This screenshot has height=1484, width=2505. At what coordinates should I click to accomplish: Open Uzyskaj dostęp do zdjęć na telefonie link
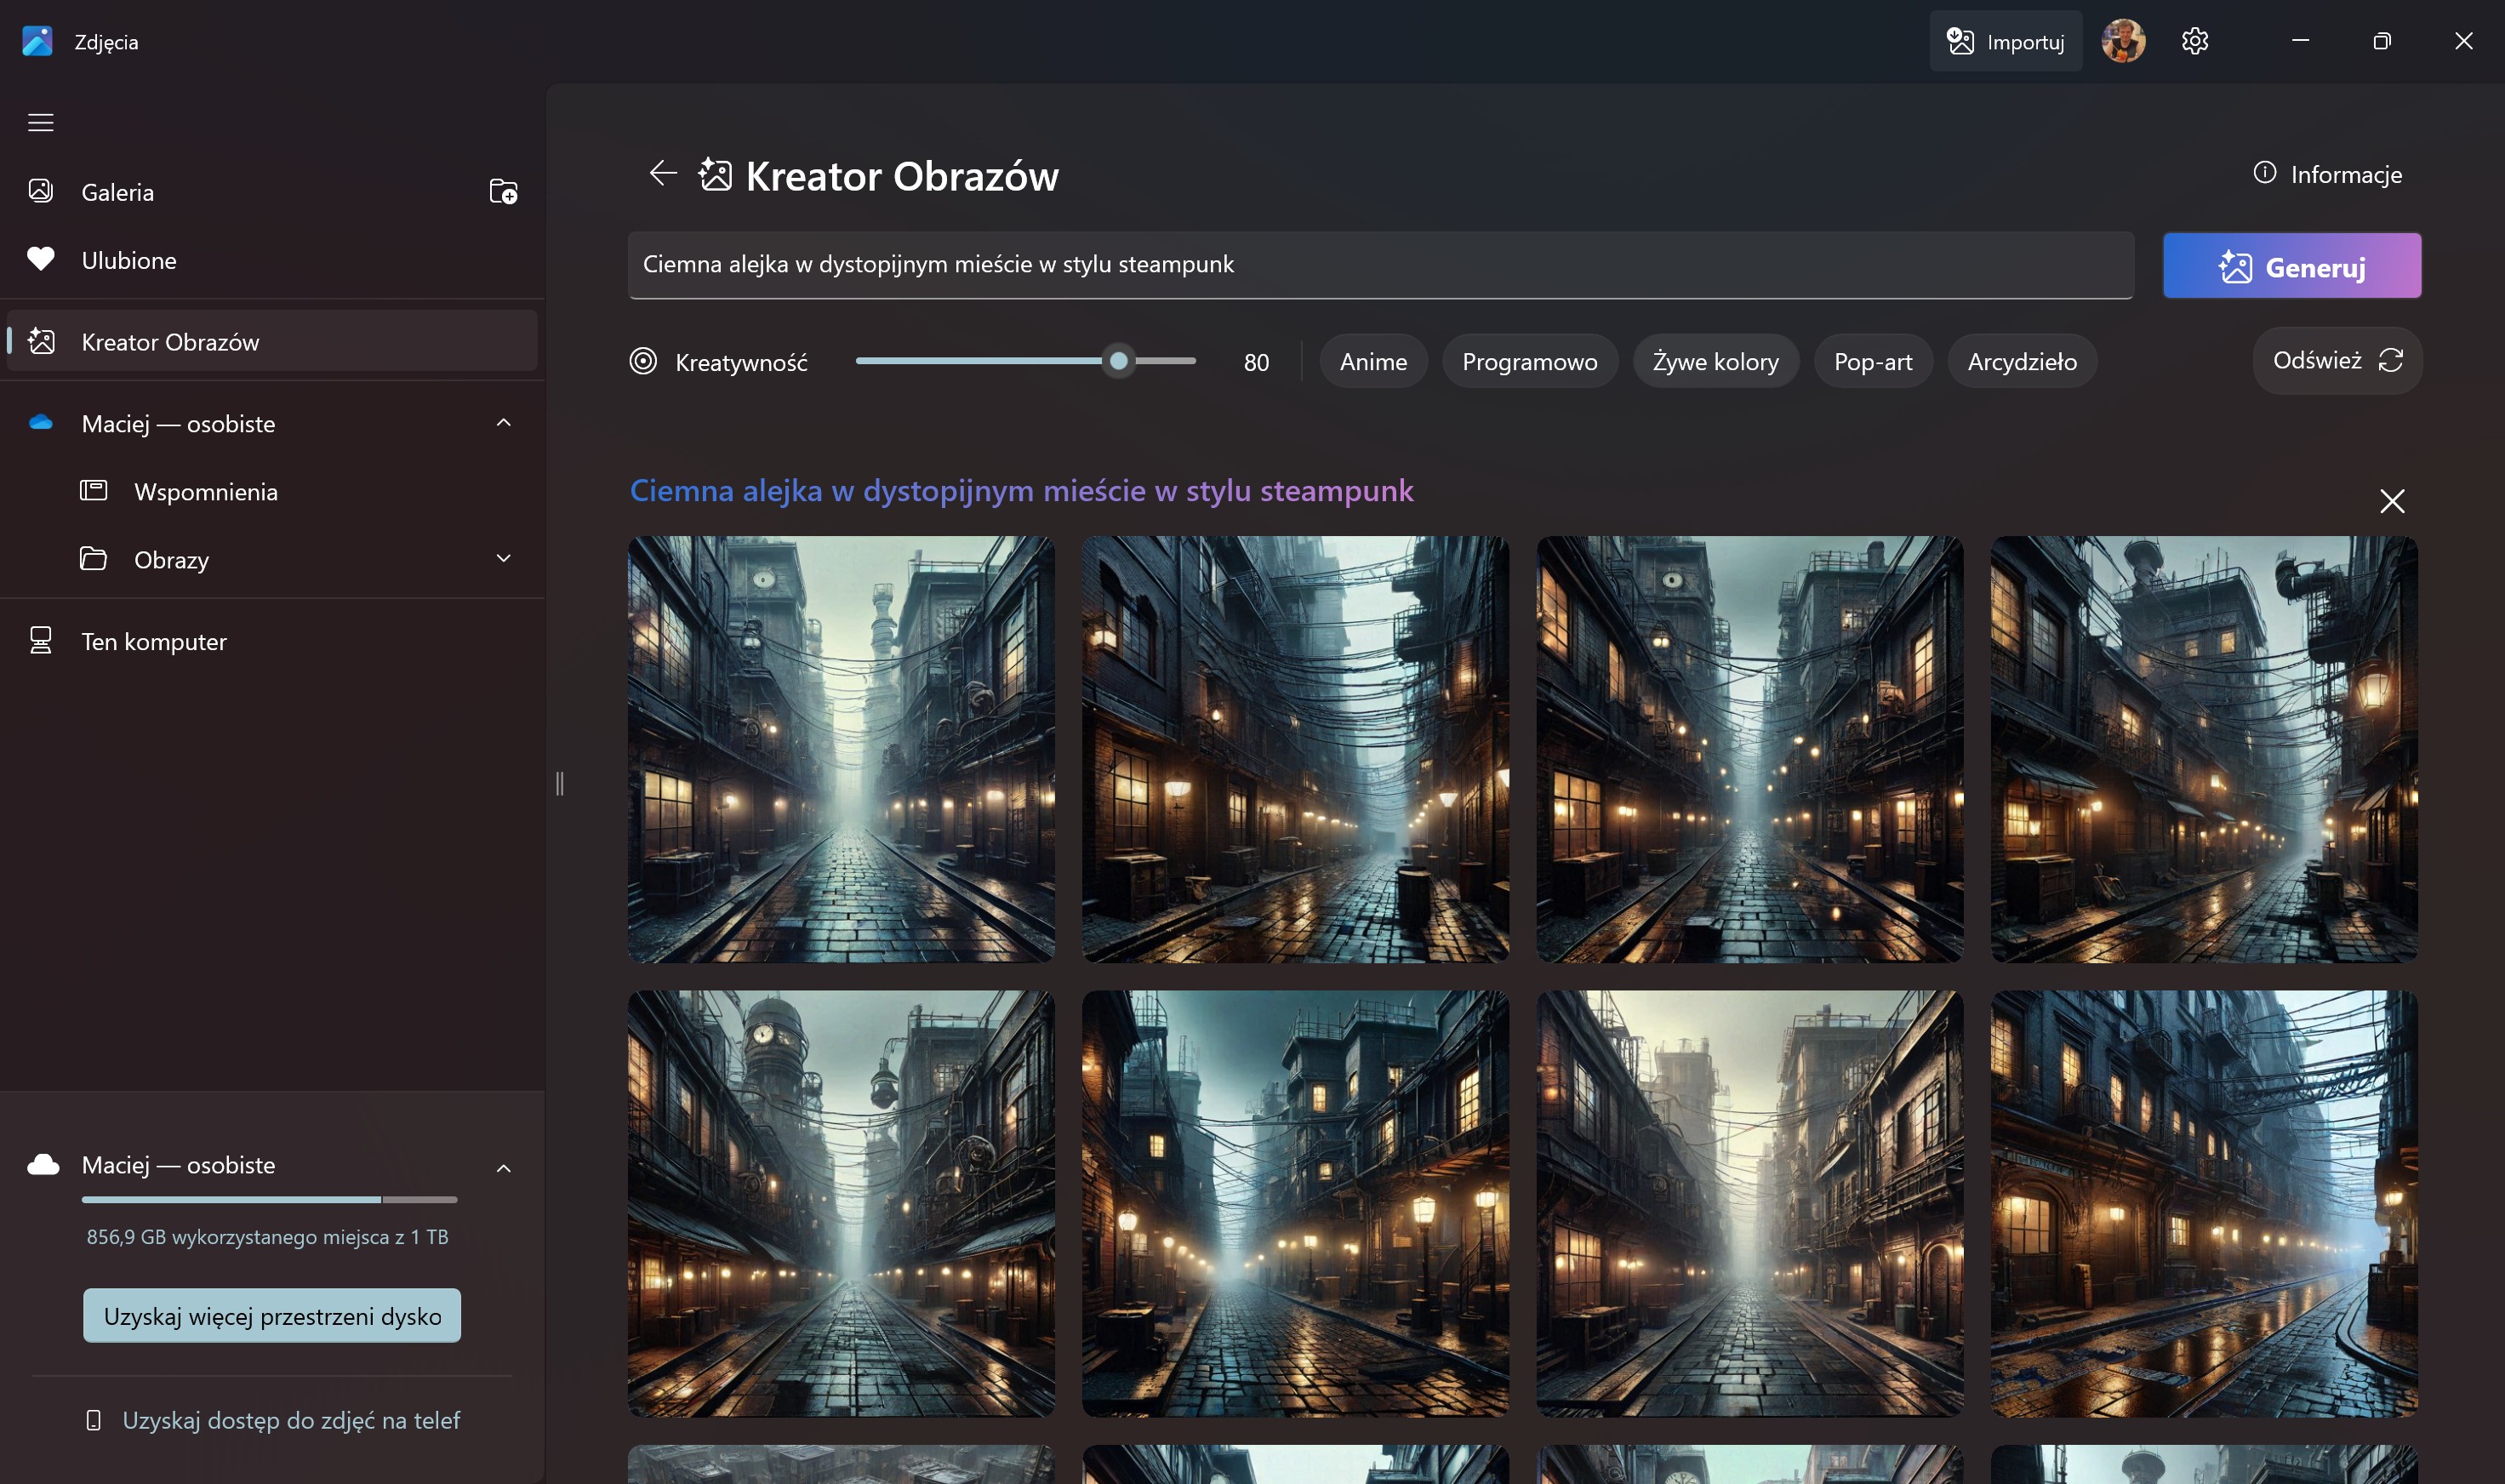[291, 1420]
